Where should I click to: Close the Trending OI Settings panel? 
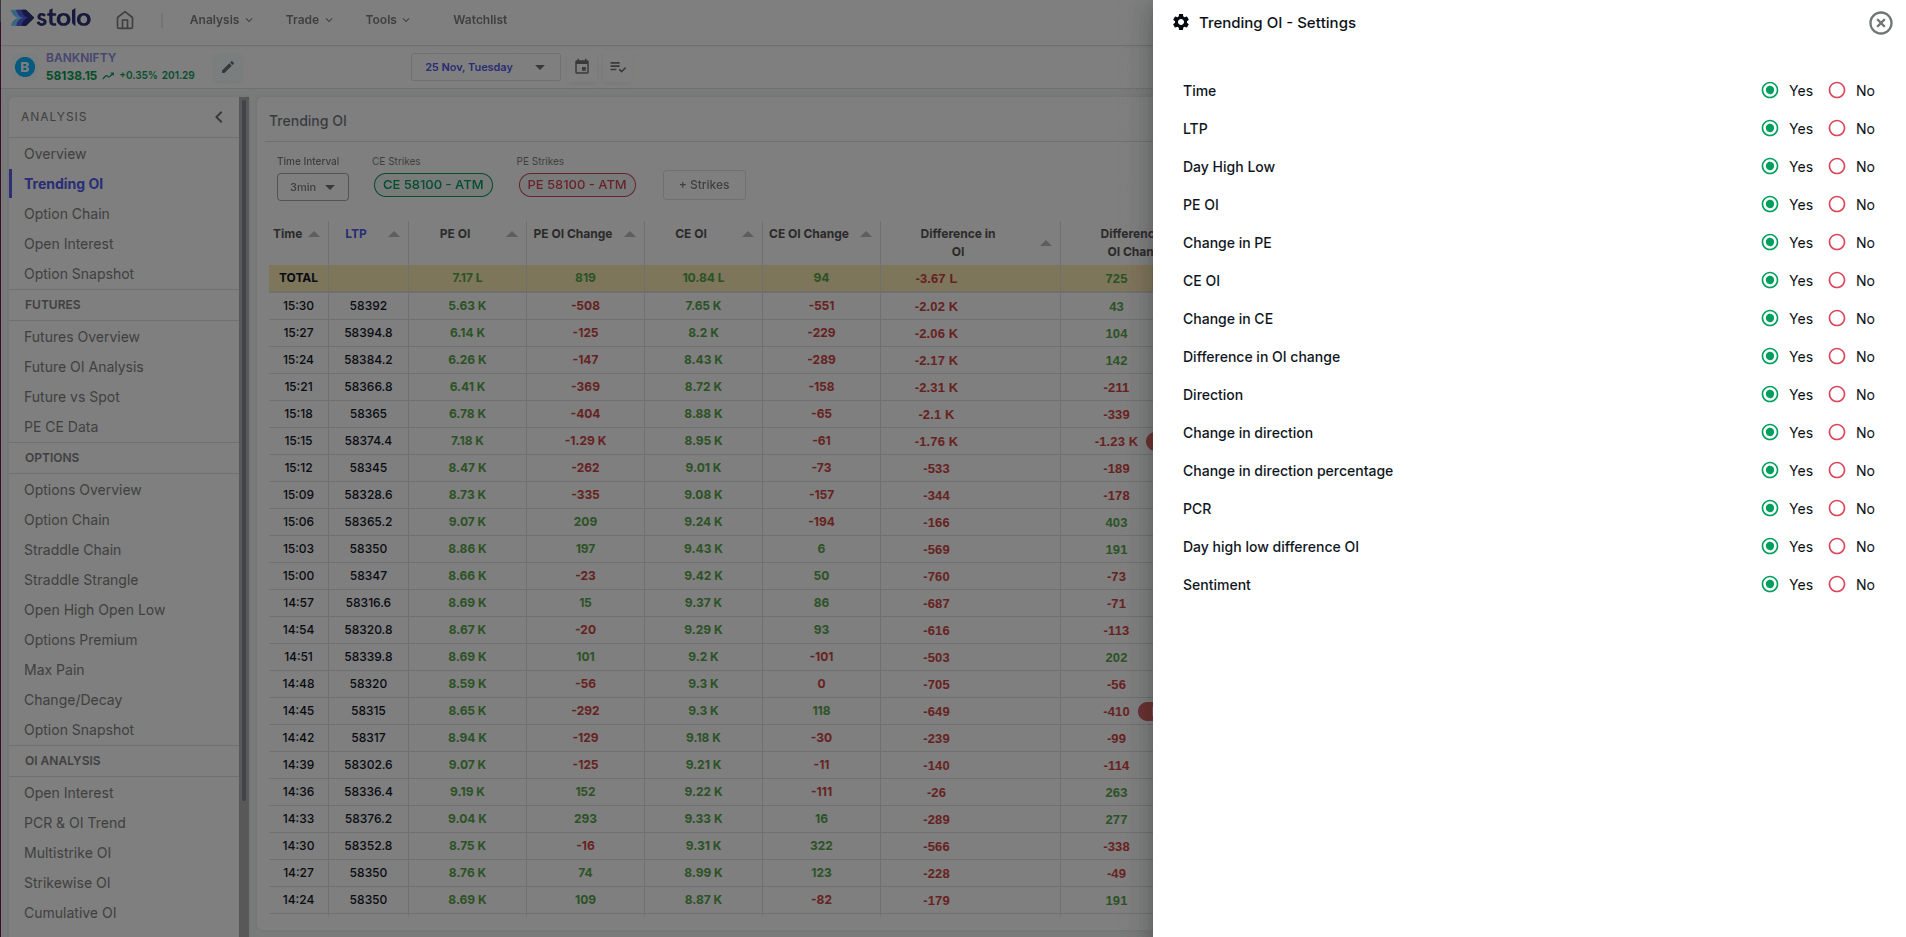click(x=1880, y=23)
